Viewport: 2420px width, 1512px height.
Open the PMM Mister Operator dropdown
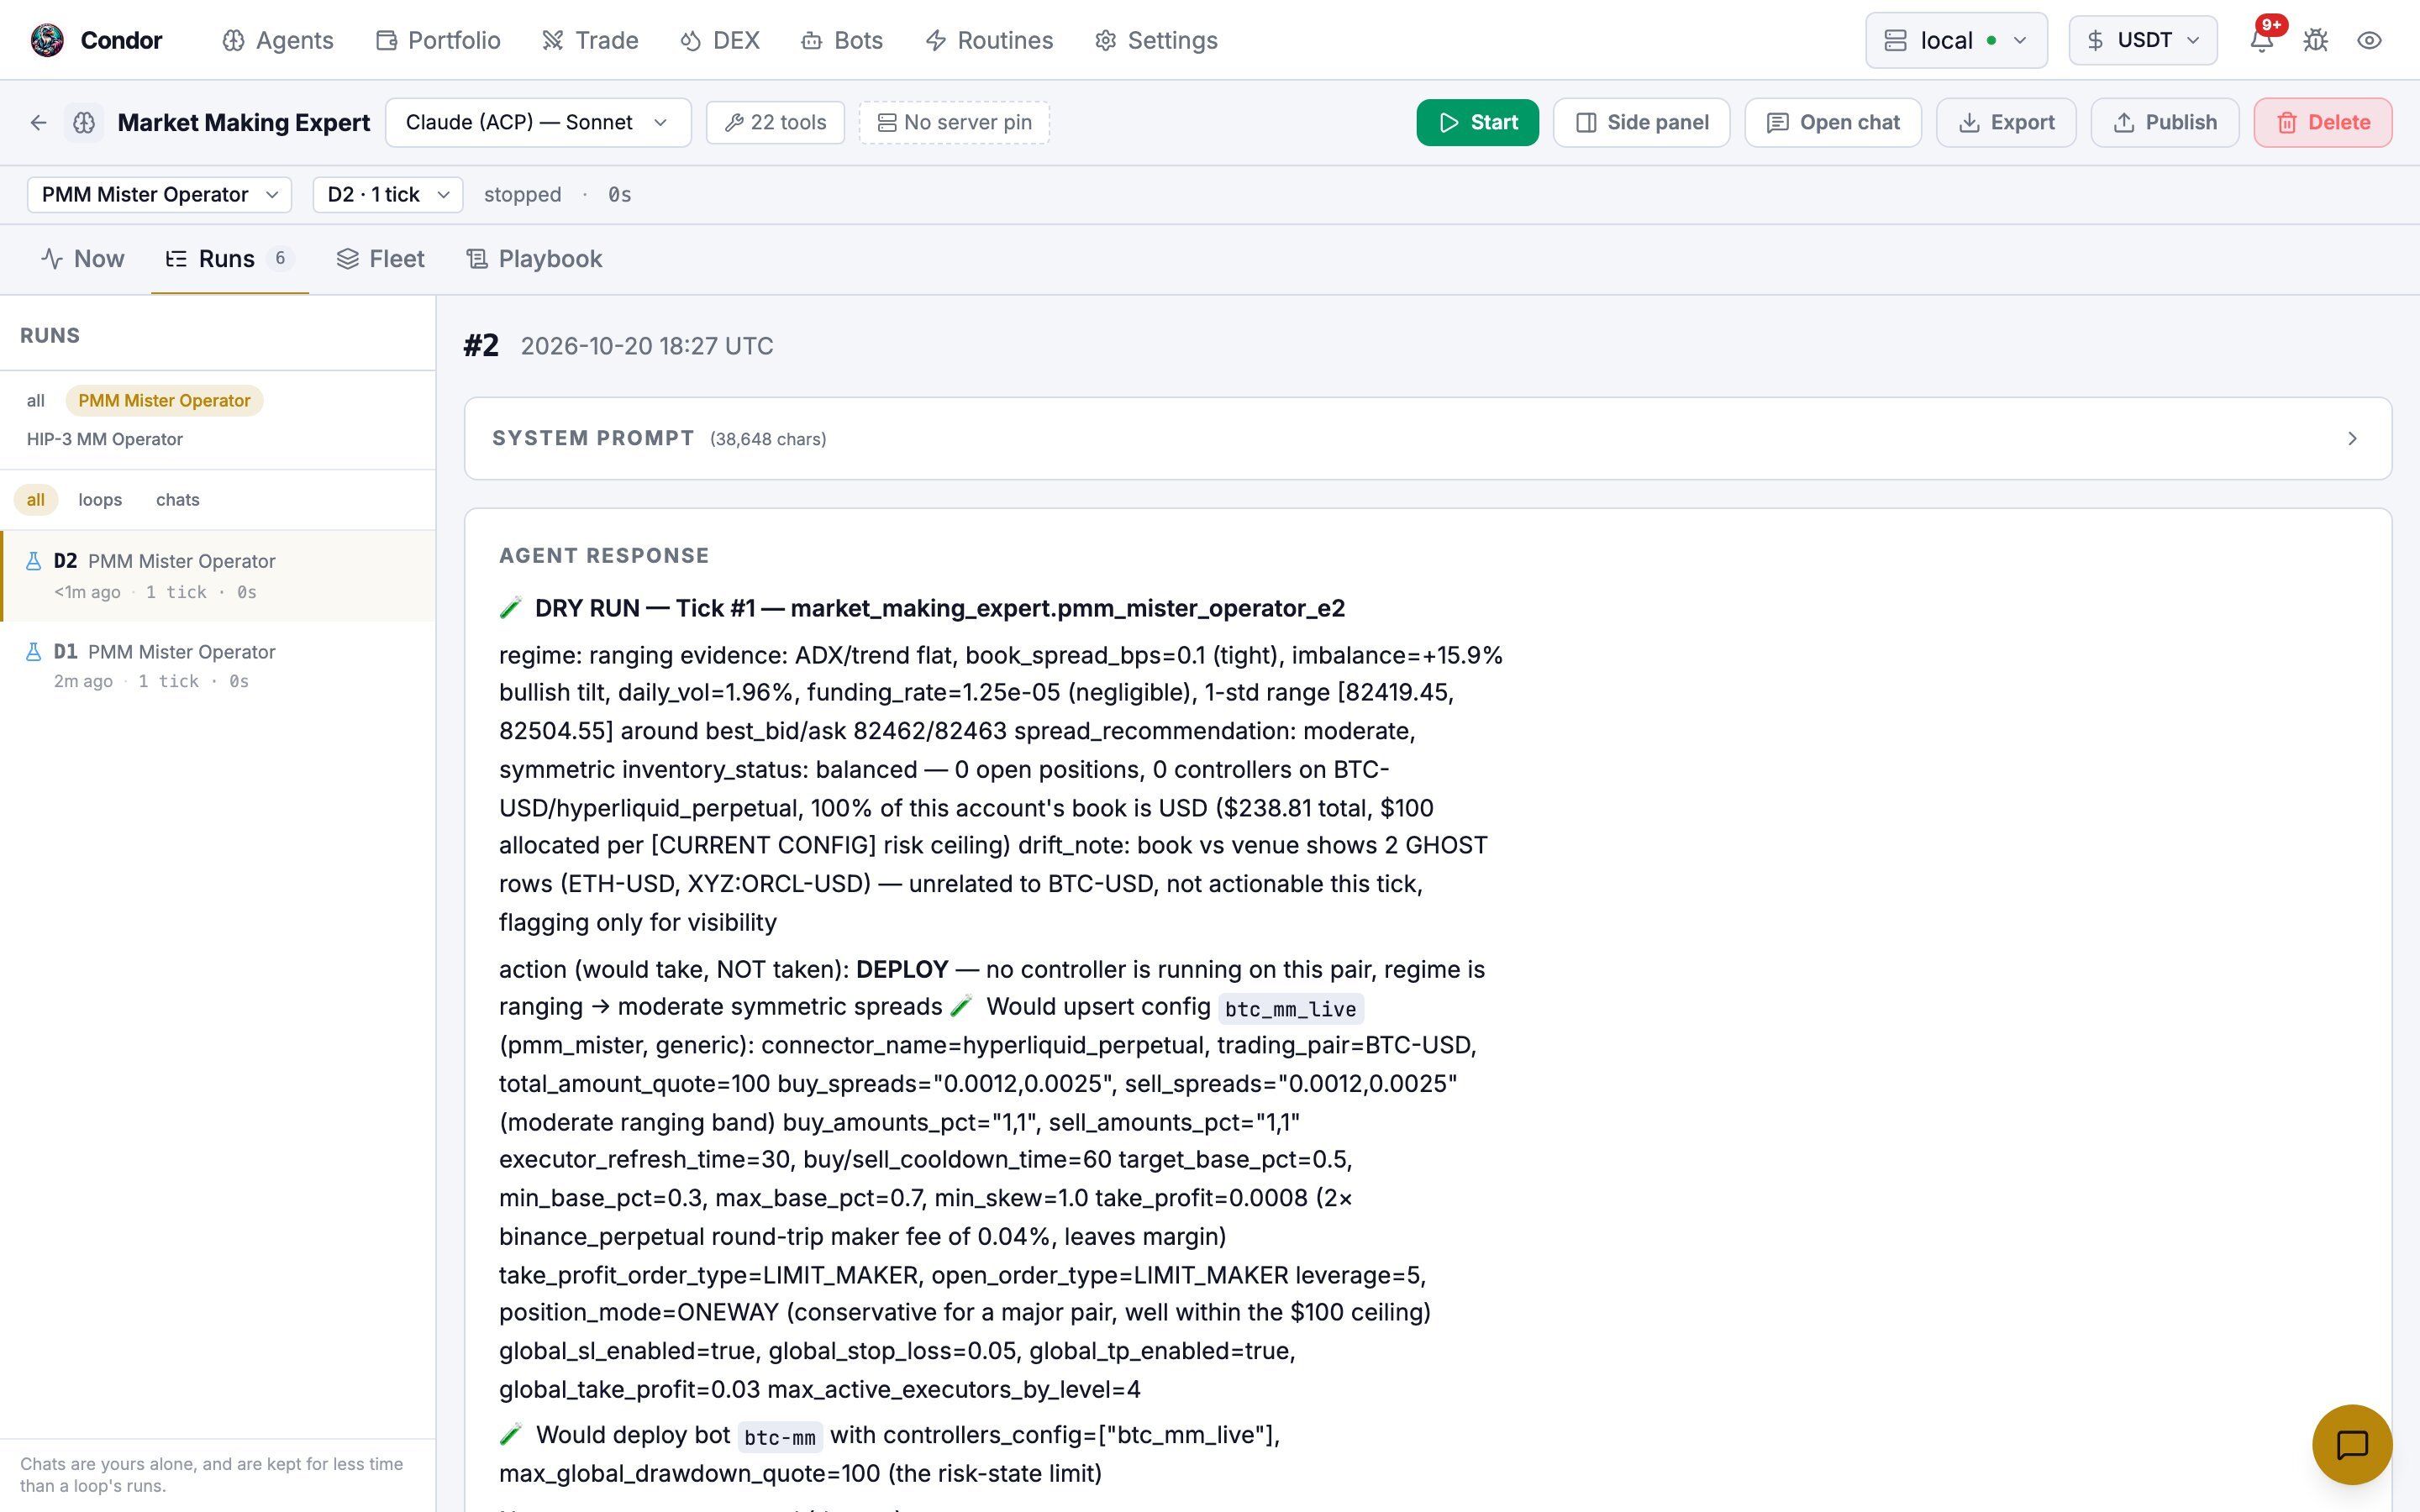point(160,194)
